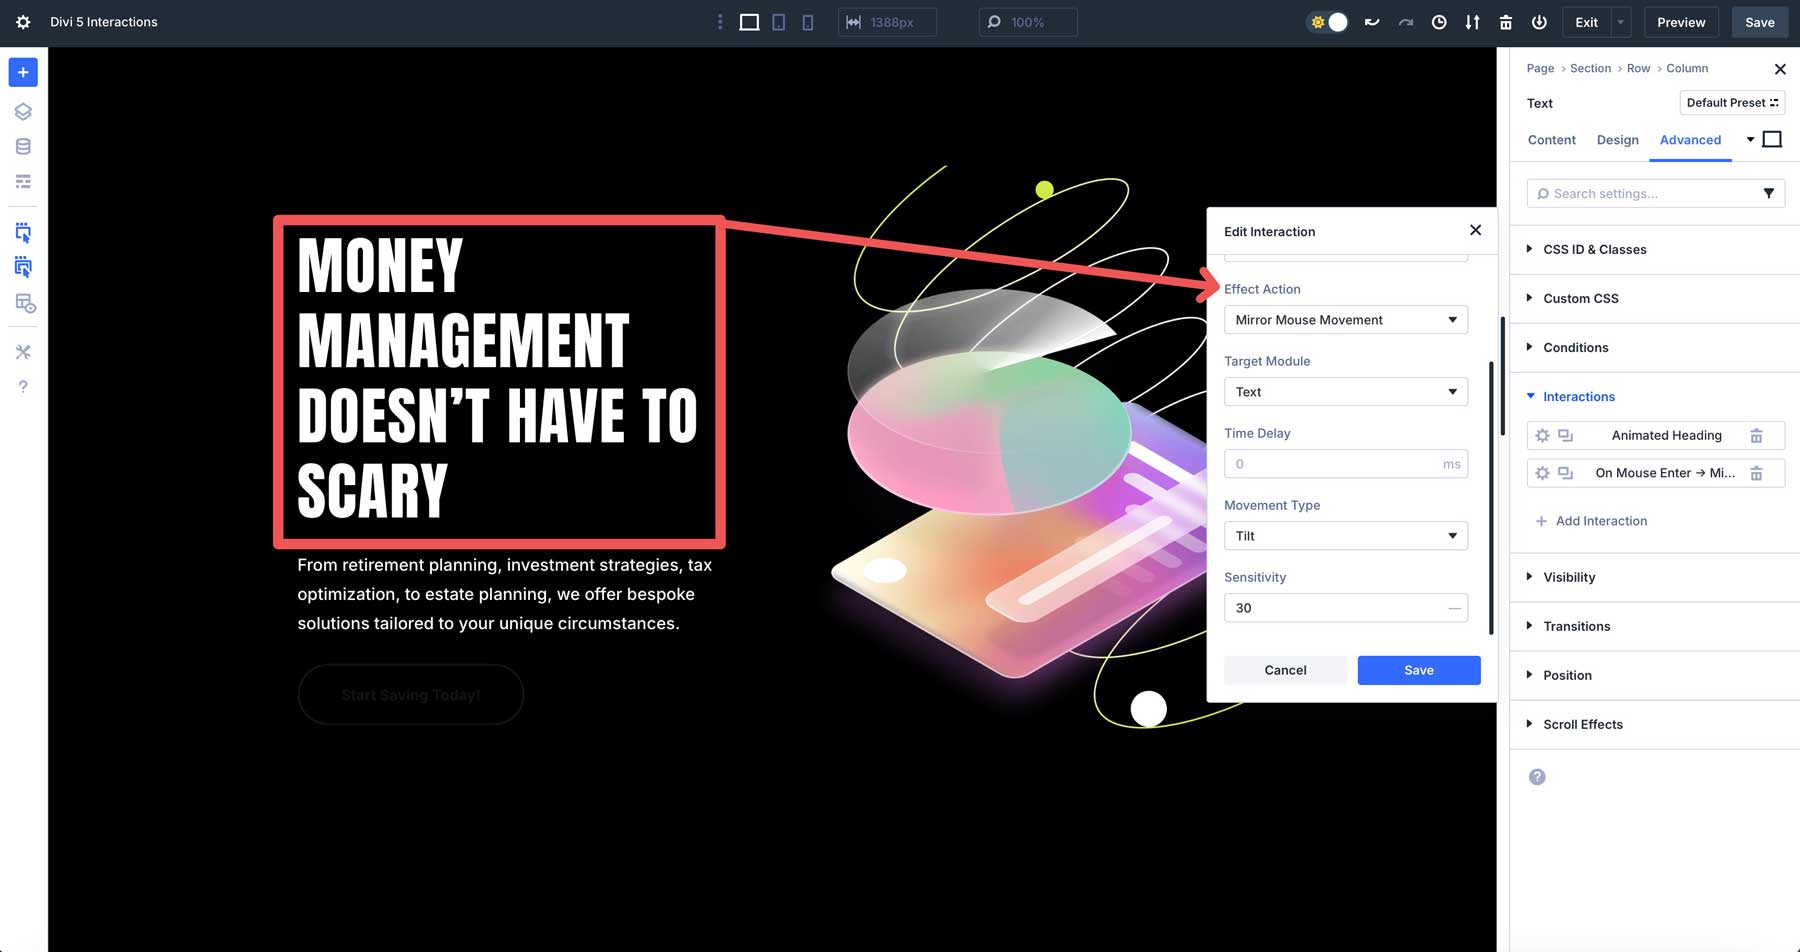The width and height of the screenshot is (1800, 952).
Task: Click Add Interaction in the Interactions section
Action: tap(1592, 520)
